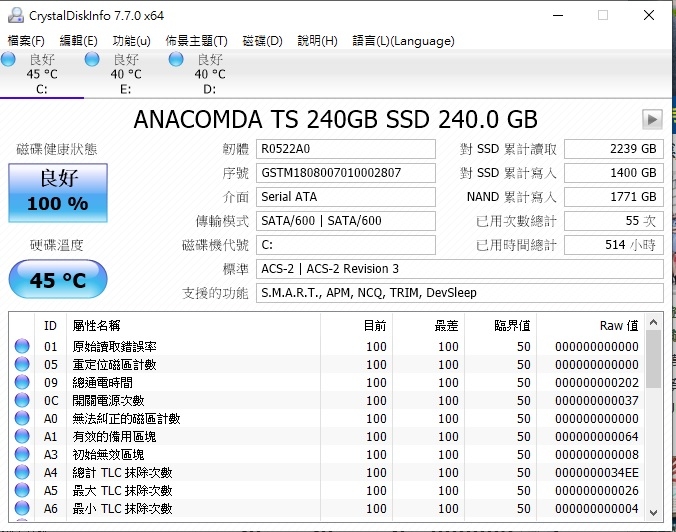The height and width of the screenshot is (532, 676).
Task: Open the 說明(H) menu
Action: 317,41
